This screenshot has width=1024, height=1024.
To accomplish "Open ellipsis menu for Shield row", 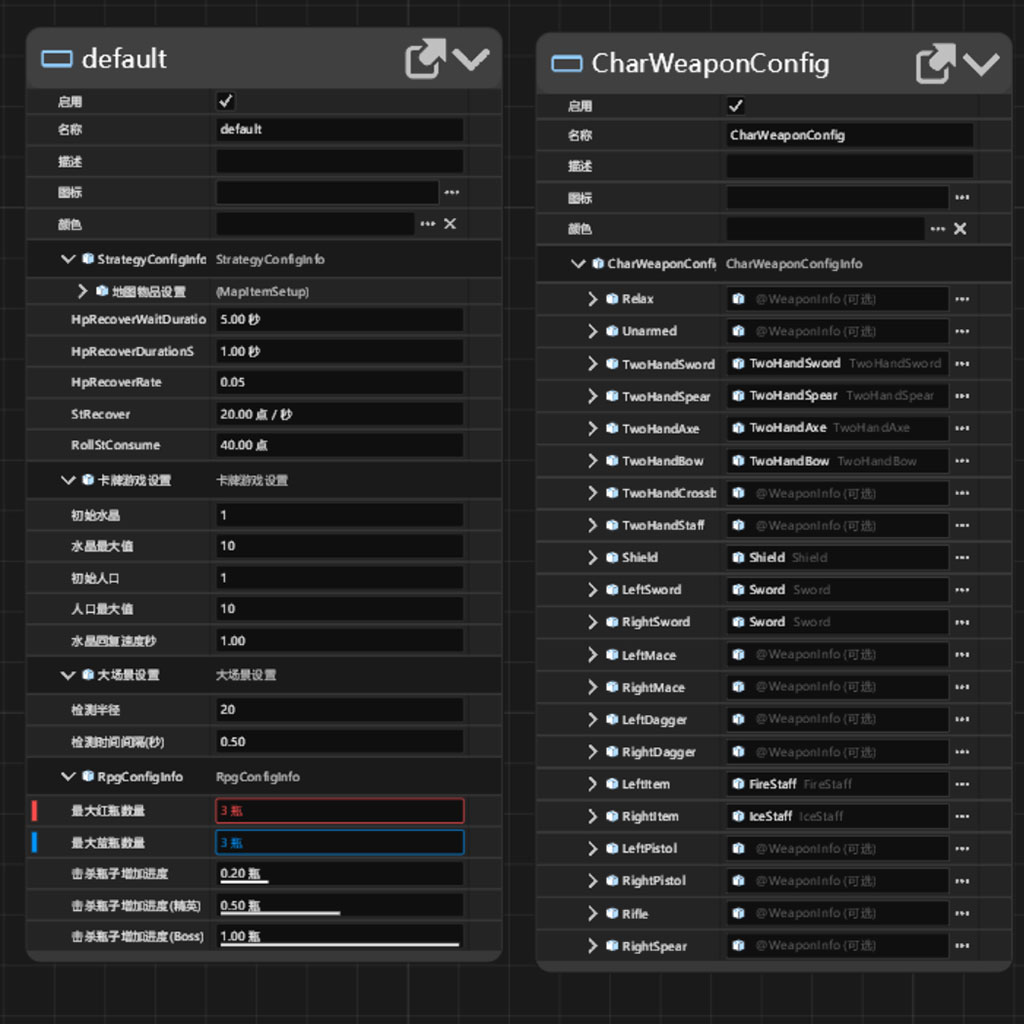I will (962, 558).
